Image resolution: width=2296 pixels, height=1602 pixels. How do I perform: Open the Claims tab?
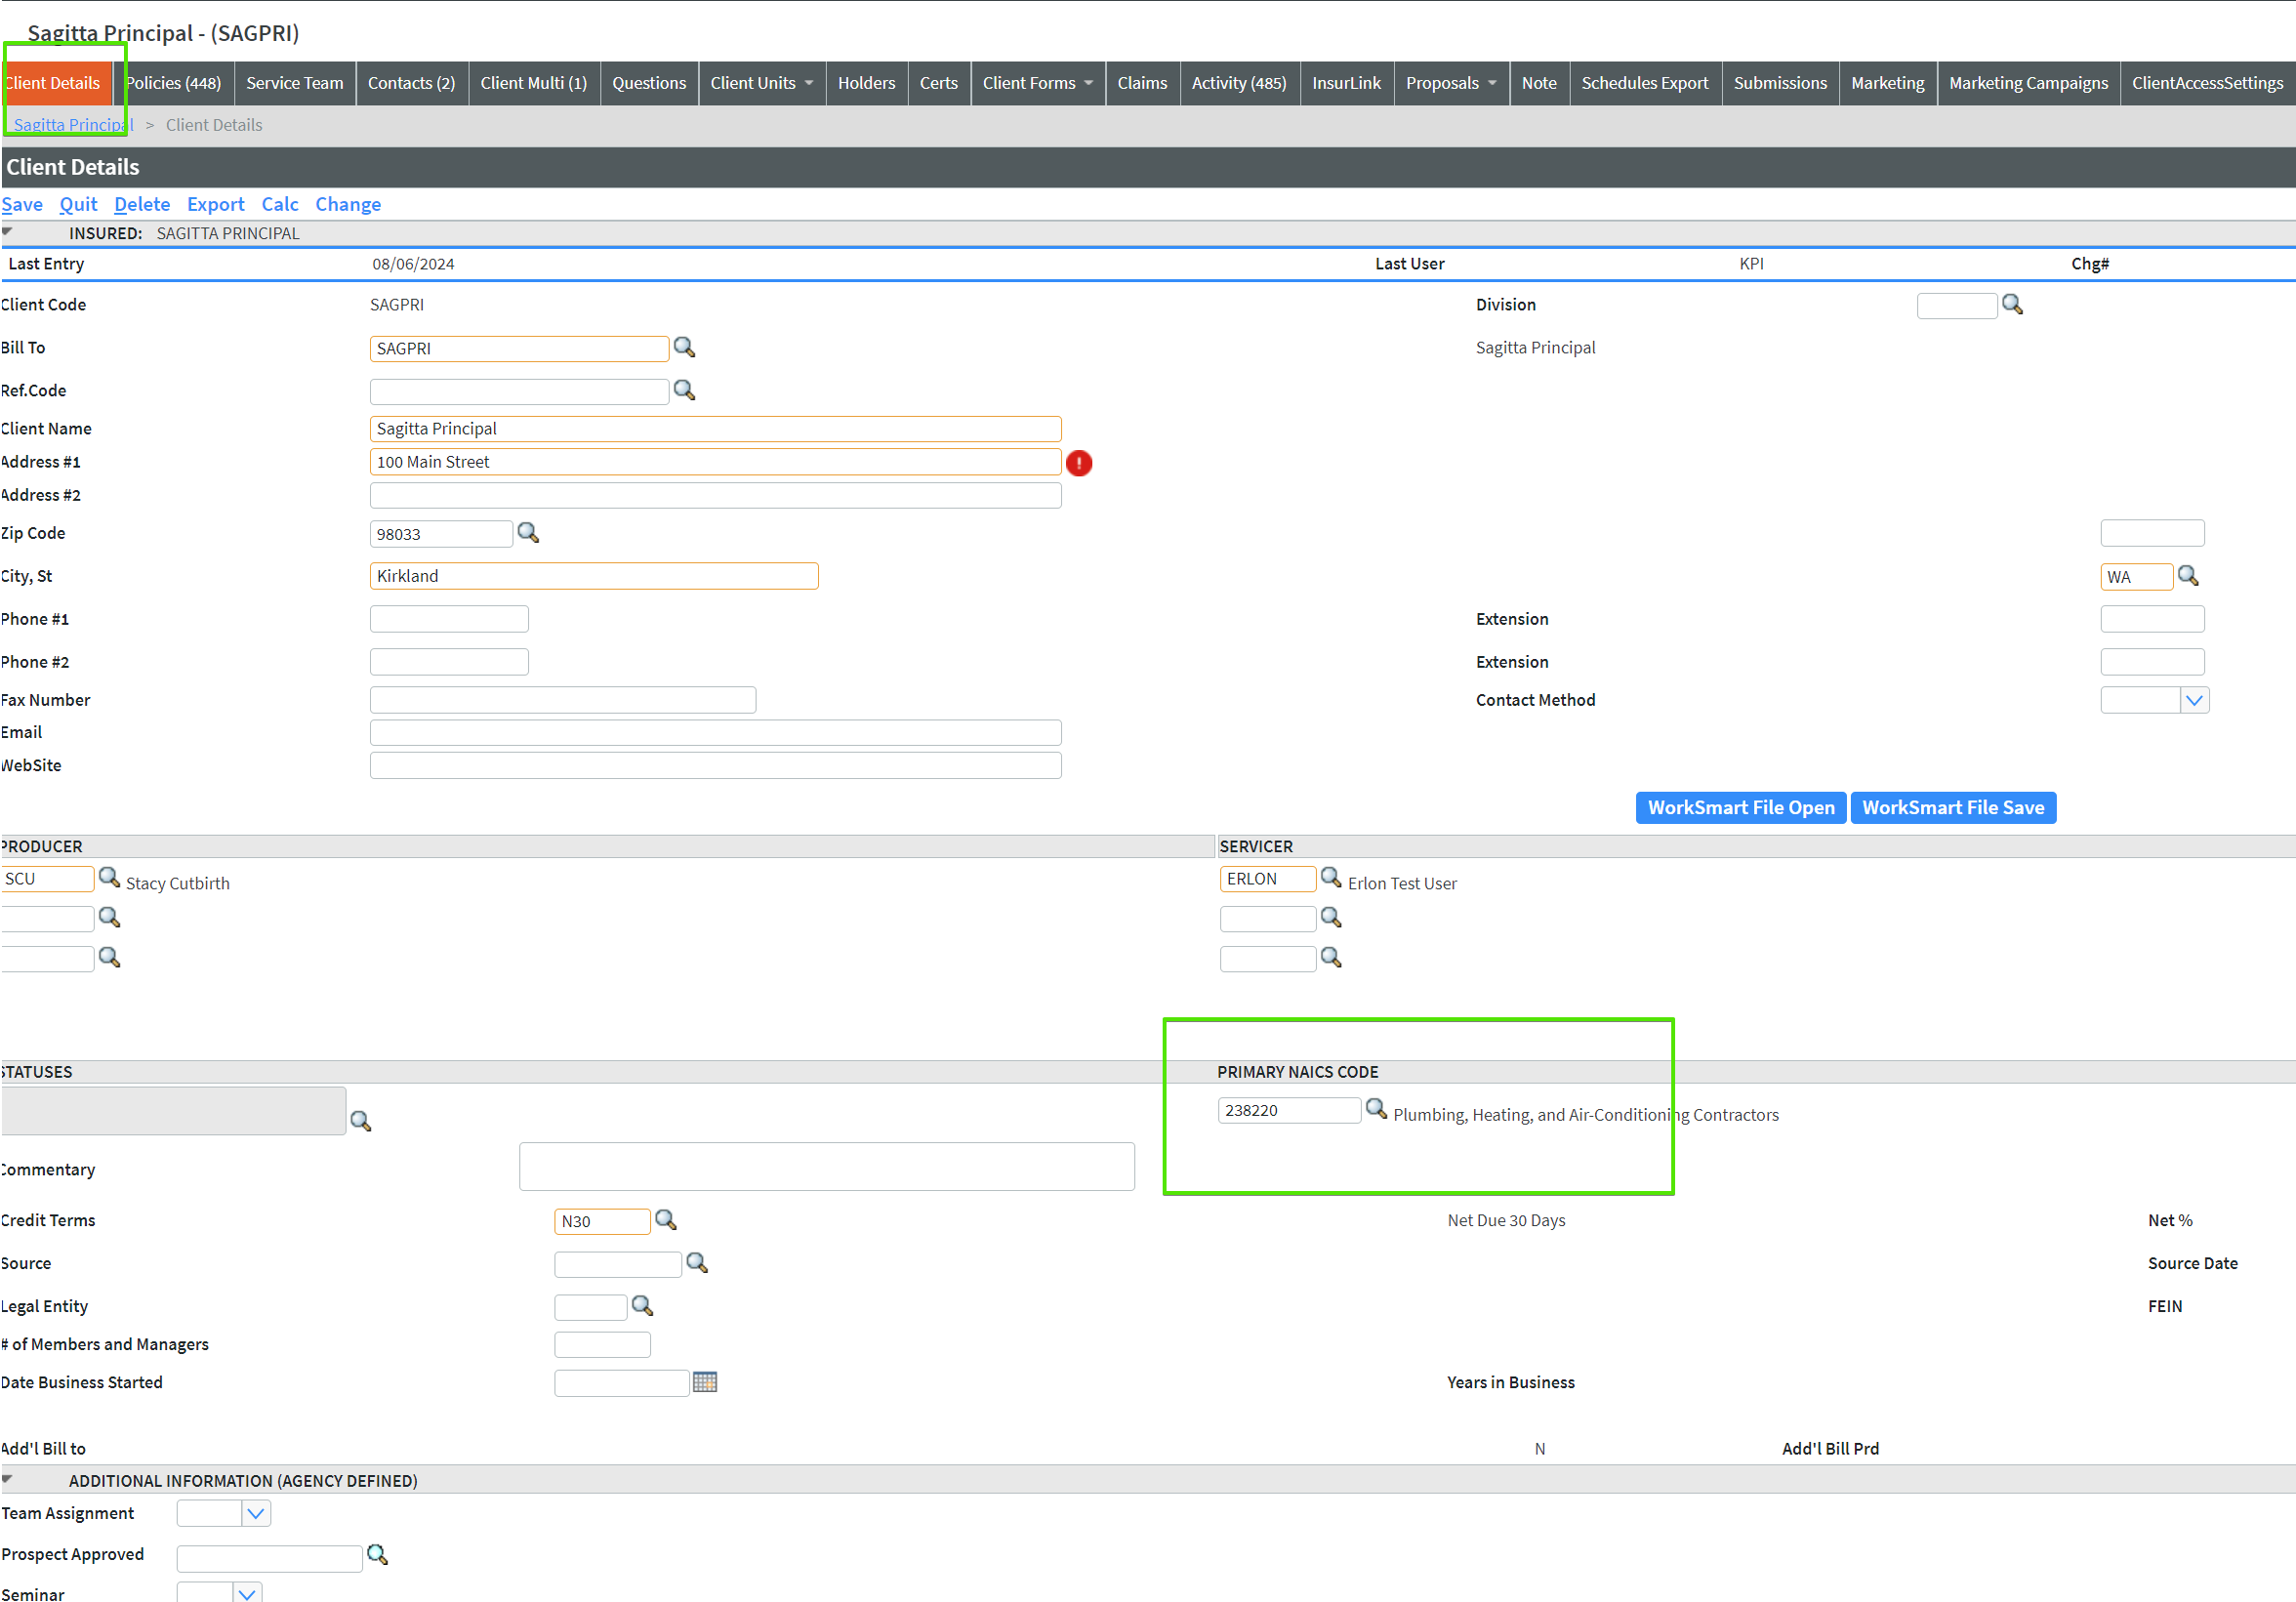point(1141,83)
